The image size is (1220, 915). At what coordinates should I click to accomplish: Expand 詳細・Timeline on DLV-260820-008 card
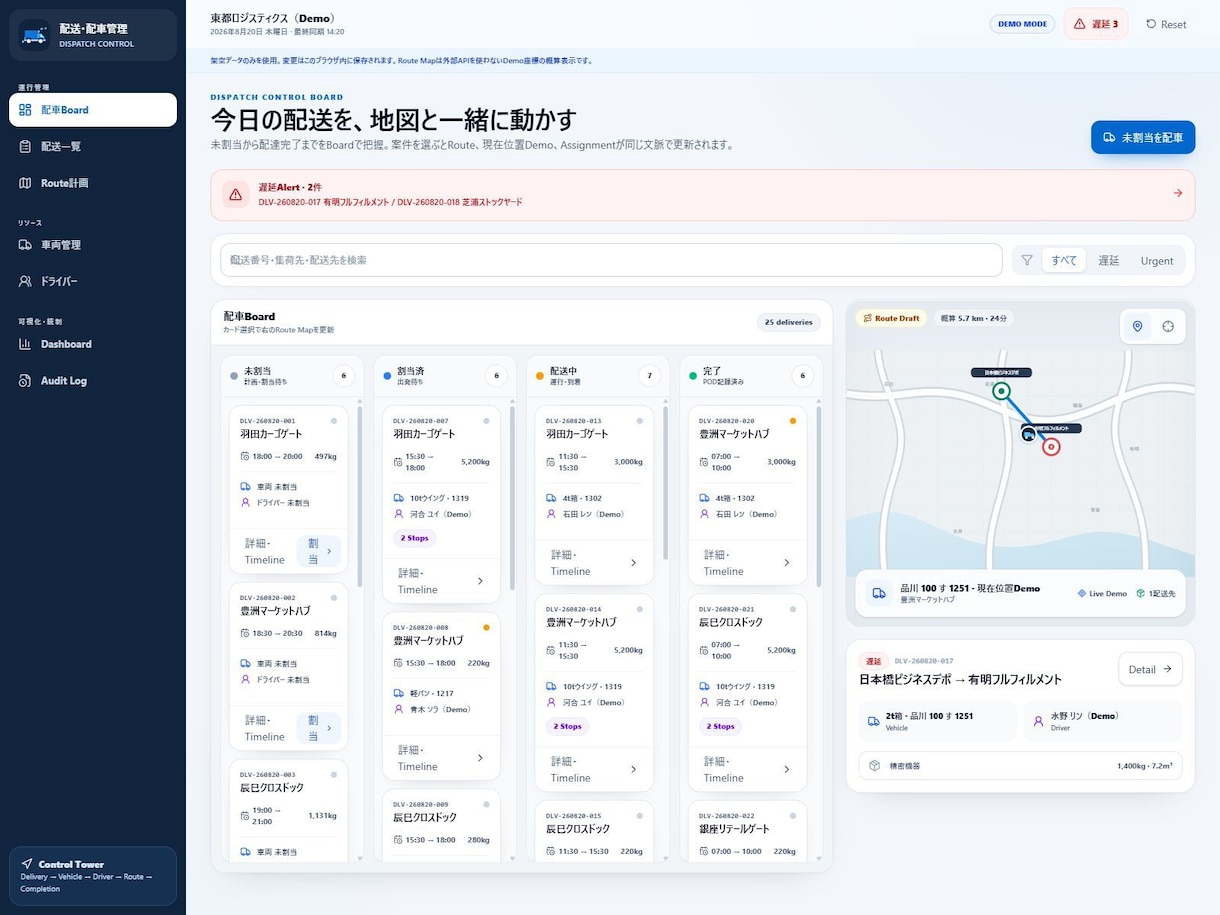[441, 758]
